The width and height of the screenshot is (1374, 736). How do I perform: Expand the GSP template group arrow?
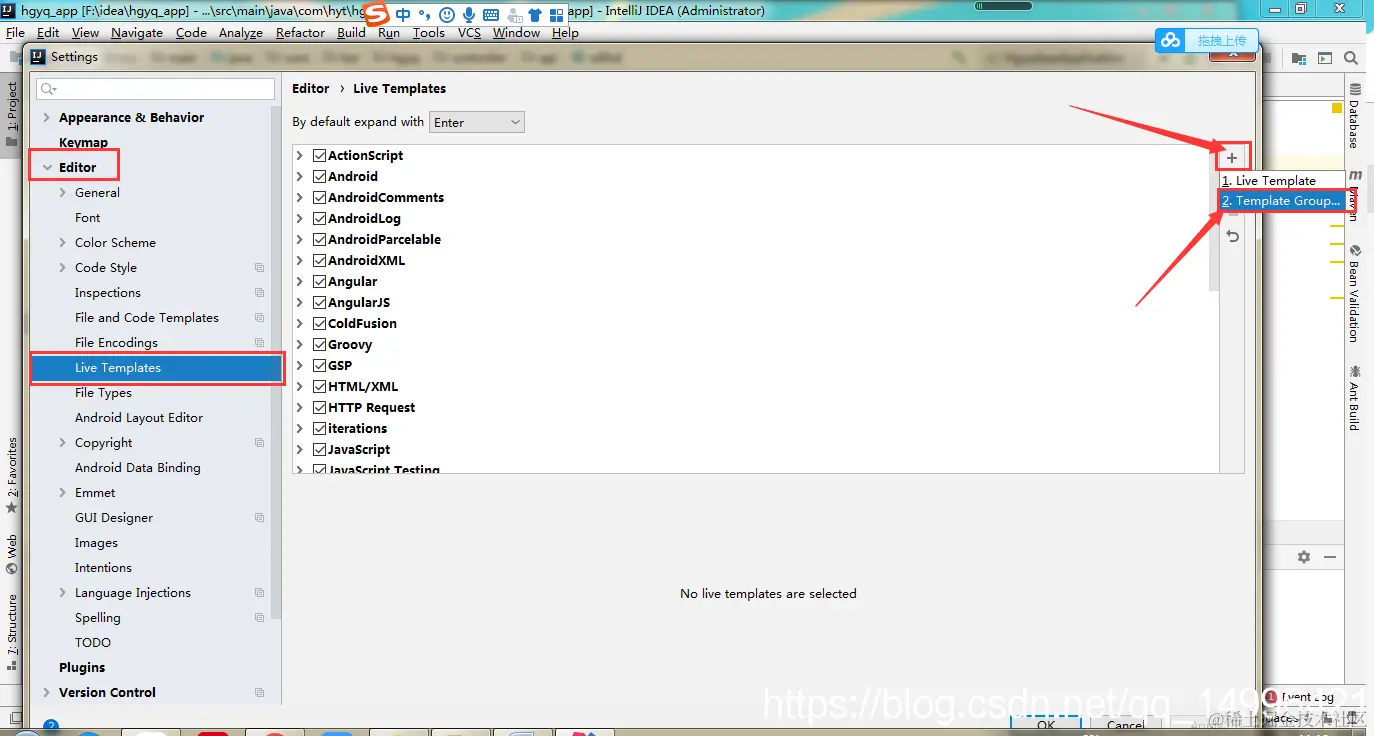click(300, 365)
